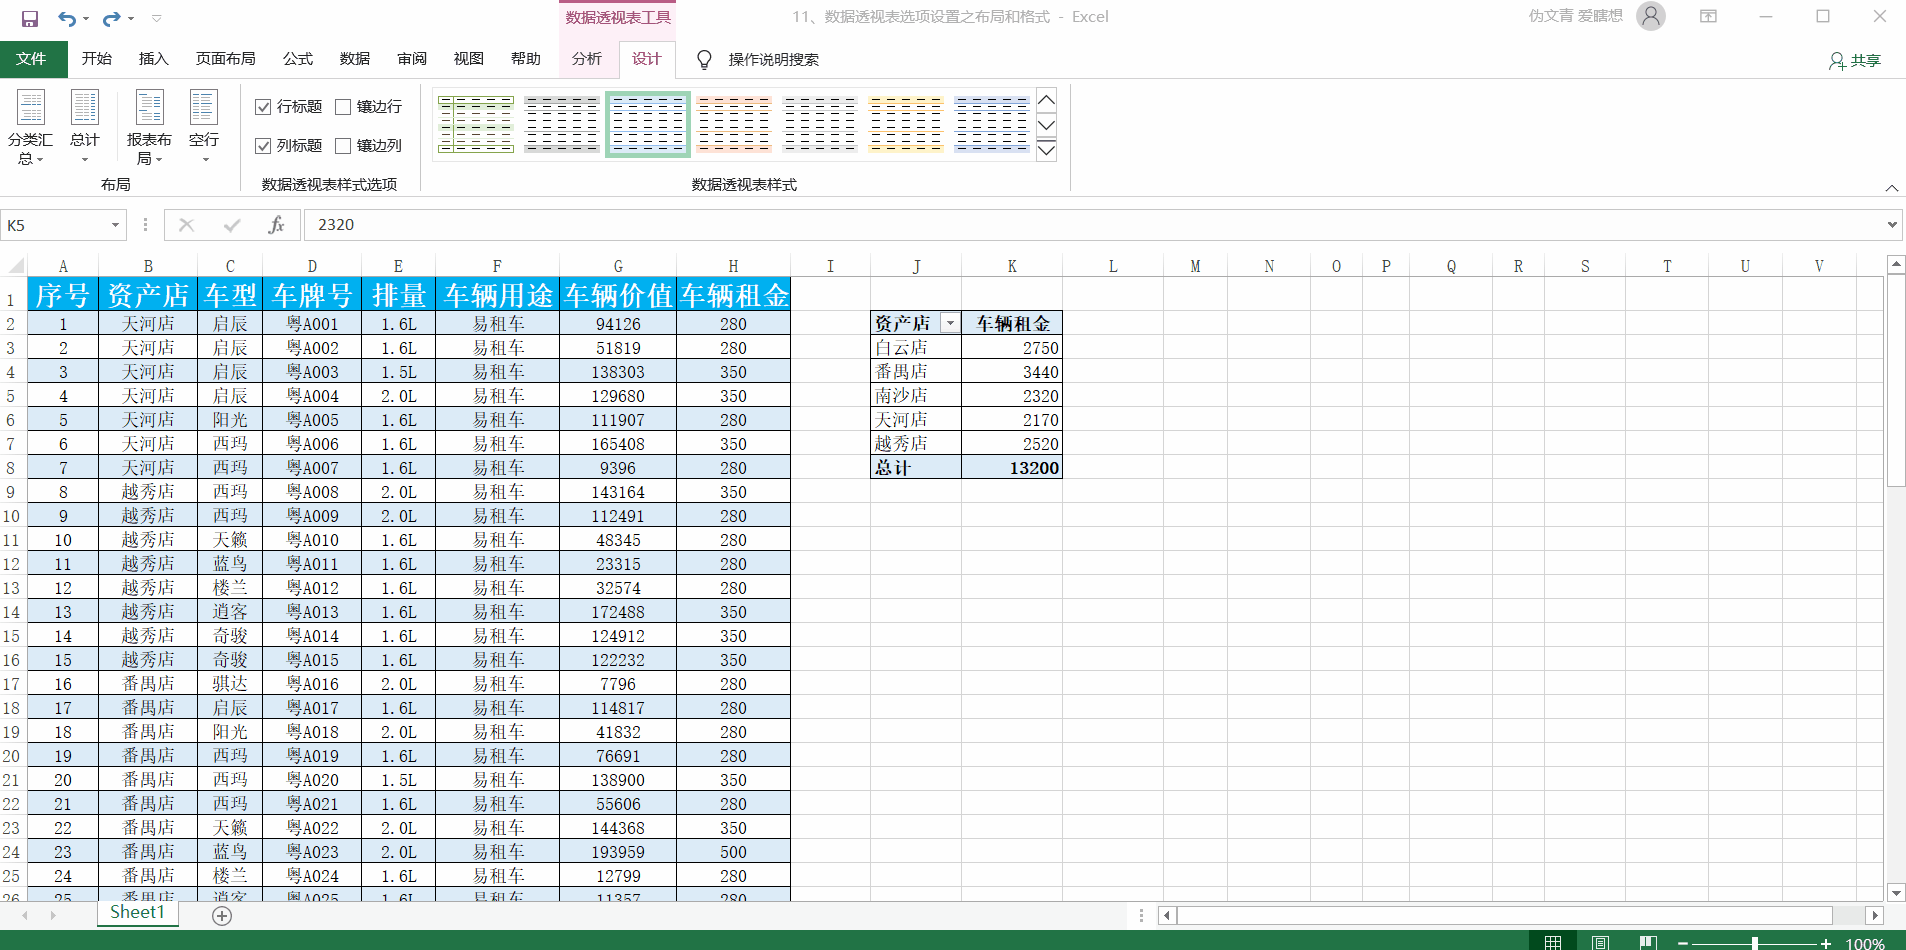Switch to the 公式 Formulas tab

pyautogui.click(x=298, y=59)
